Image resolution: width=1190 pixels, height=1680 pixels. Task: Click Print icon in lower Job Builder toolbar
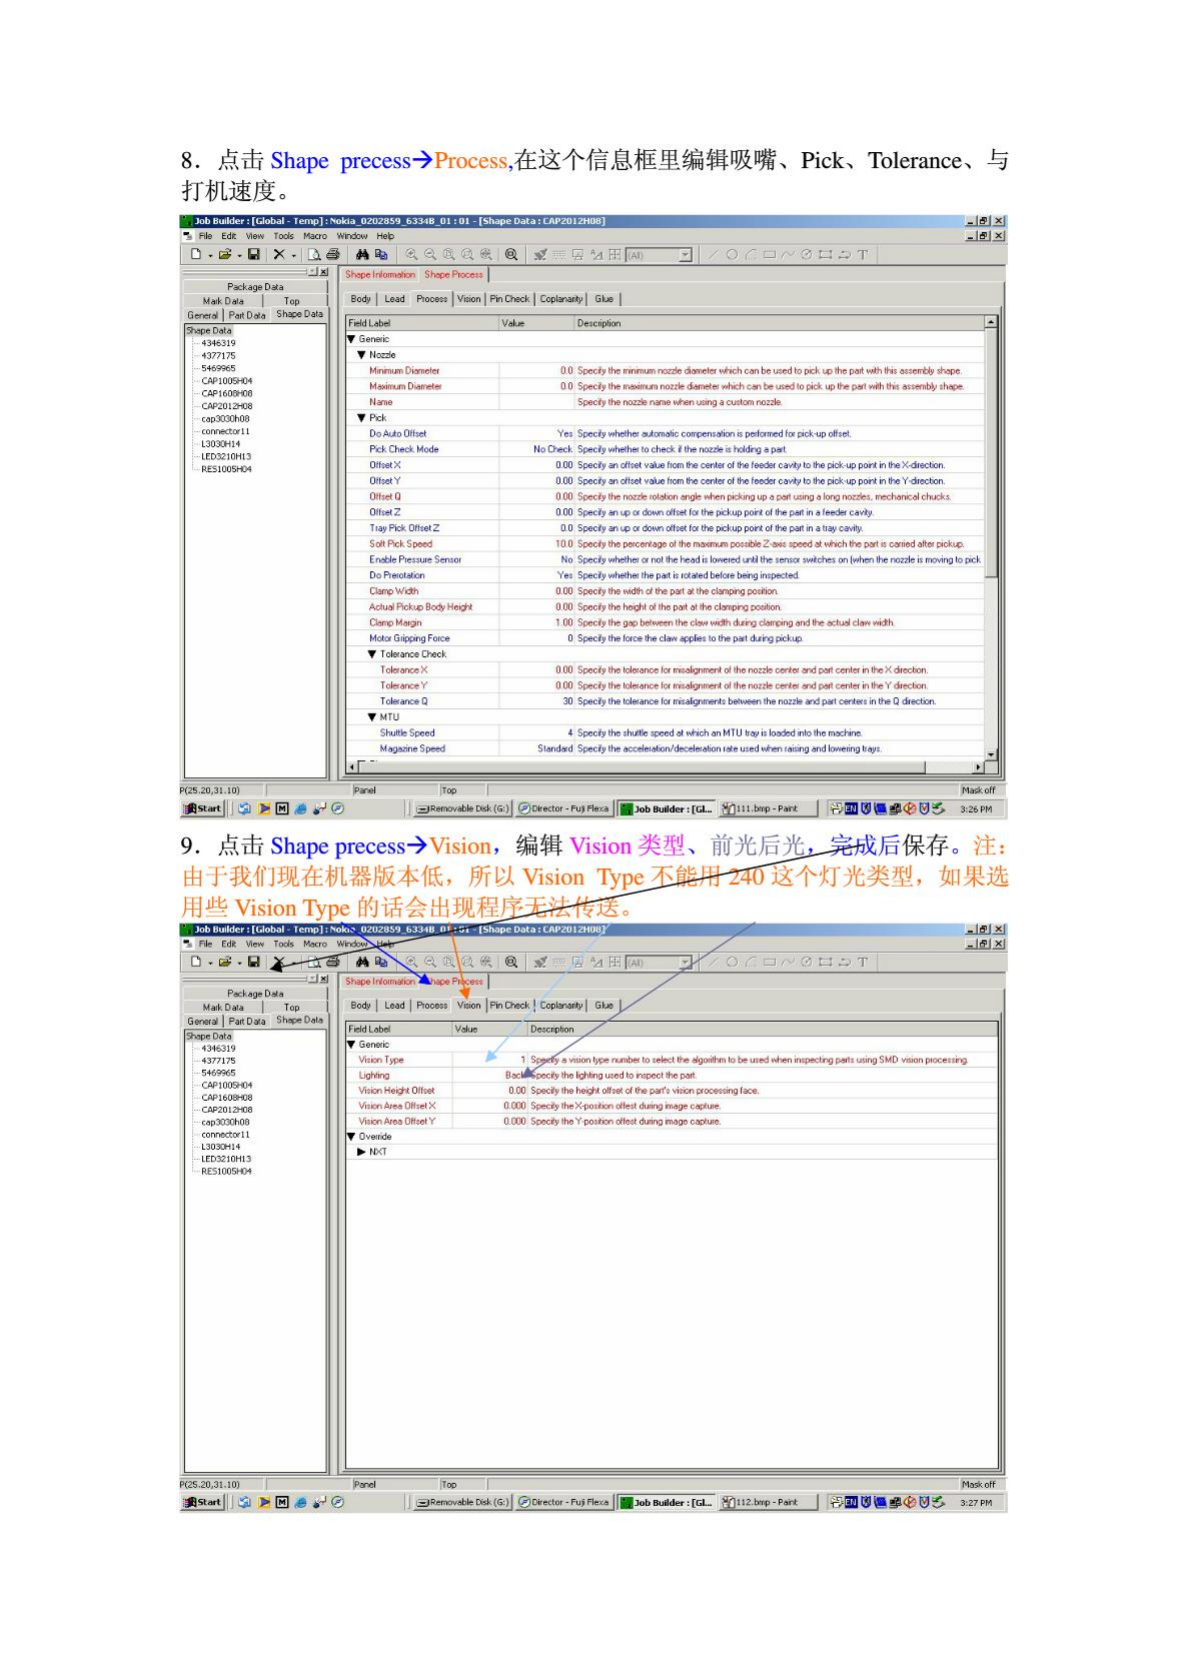click(333, 962)
